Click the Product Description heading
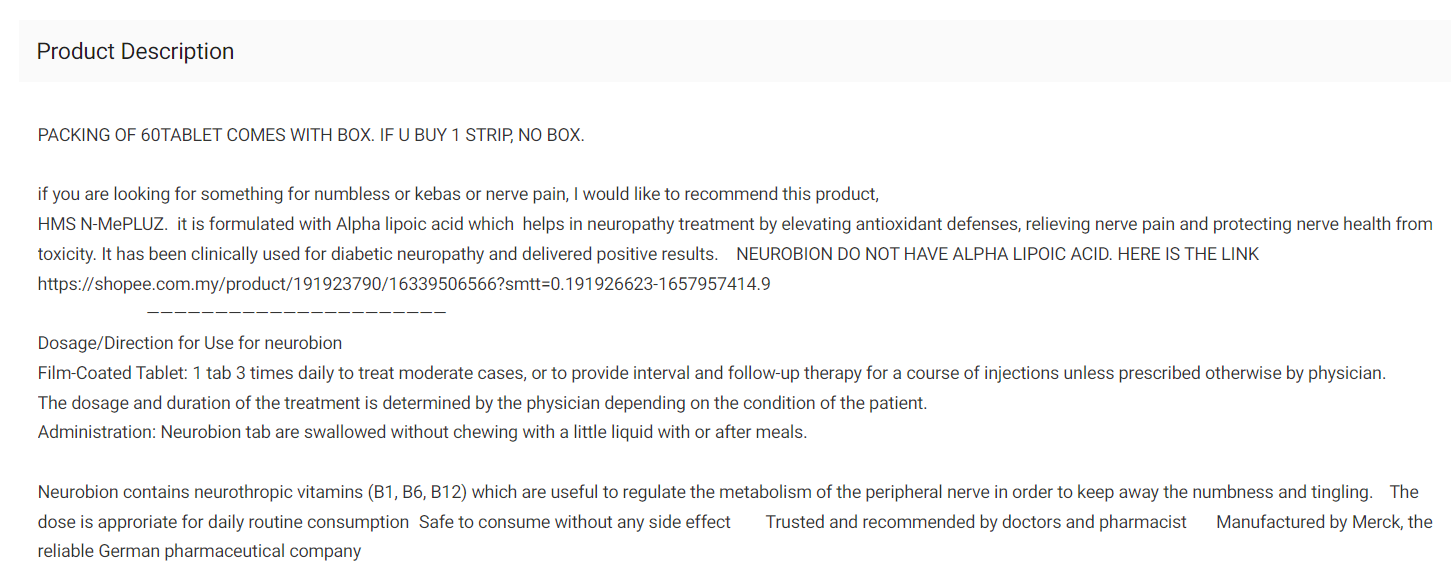This screenshot has height=569, width=1451. coord(135,51)
